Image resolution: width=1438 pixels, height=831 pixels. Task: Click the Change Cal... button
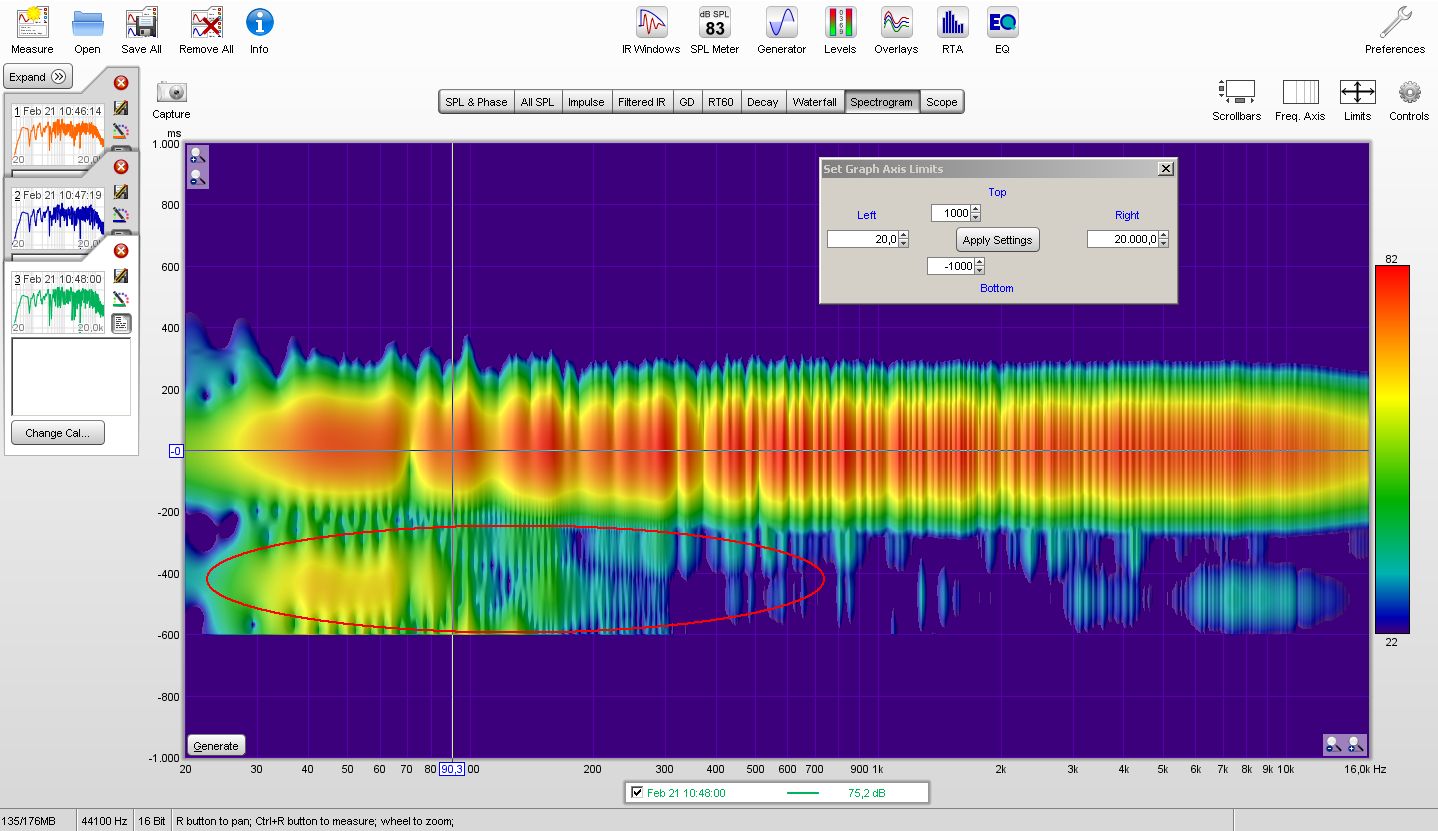[58, 433]
